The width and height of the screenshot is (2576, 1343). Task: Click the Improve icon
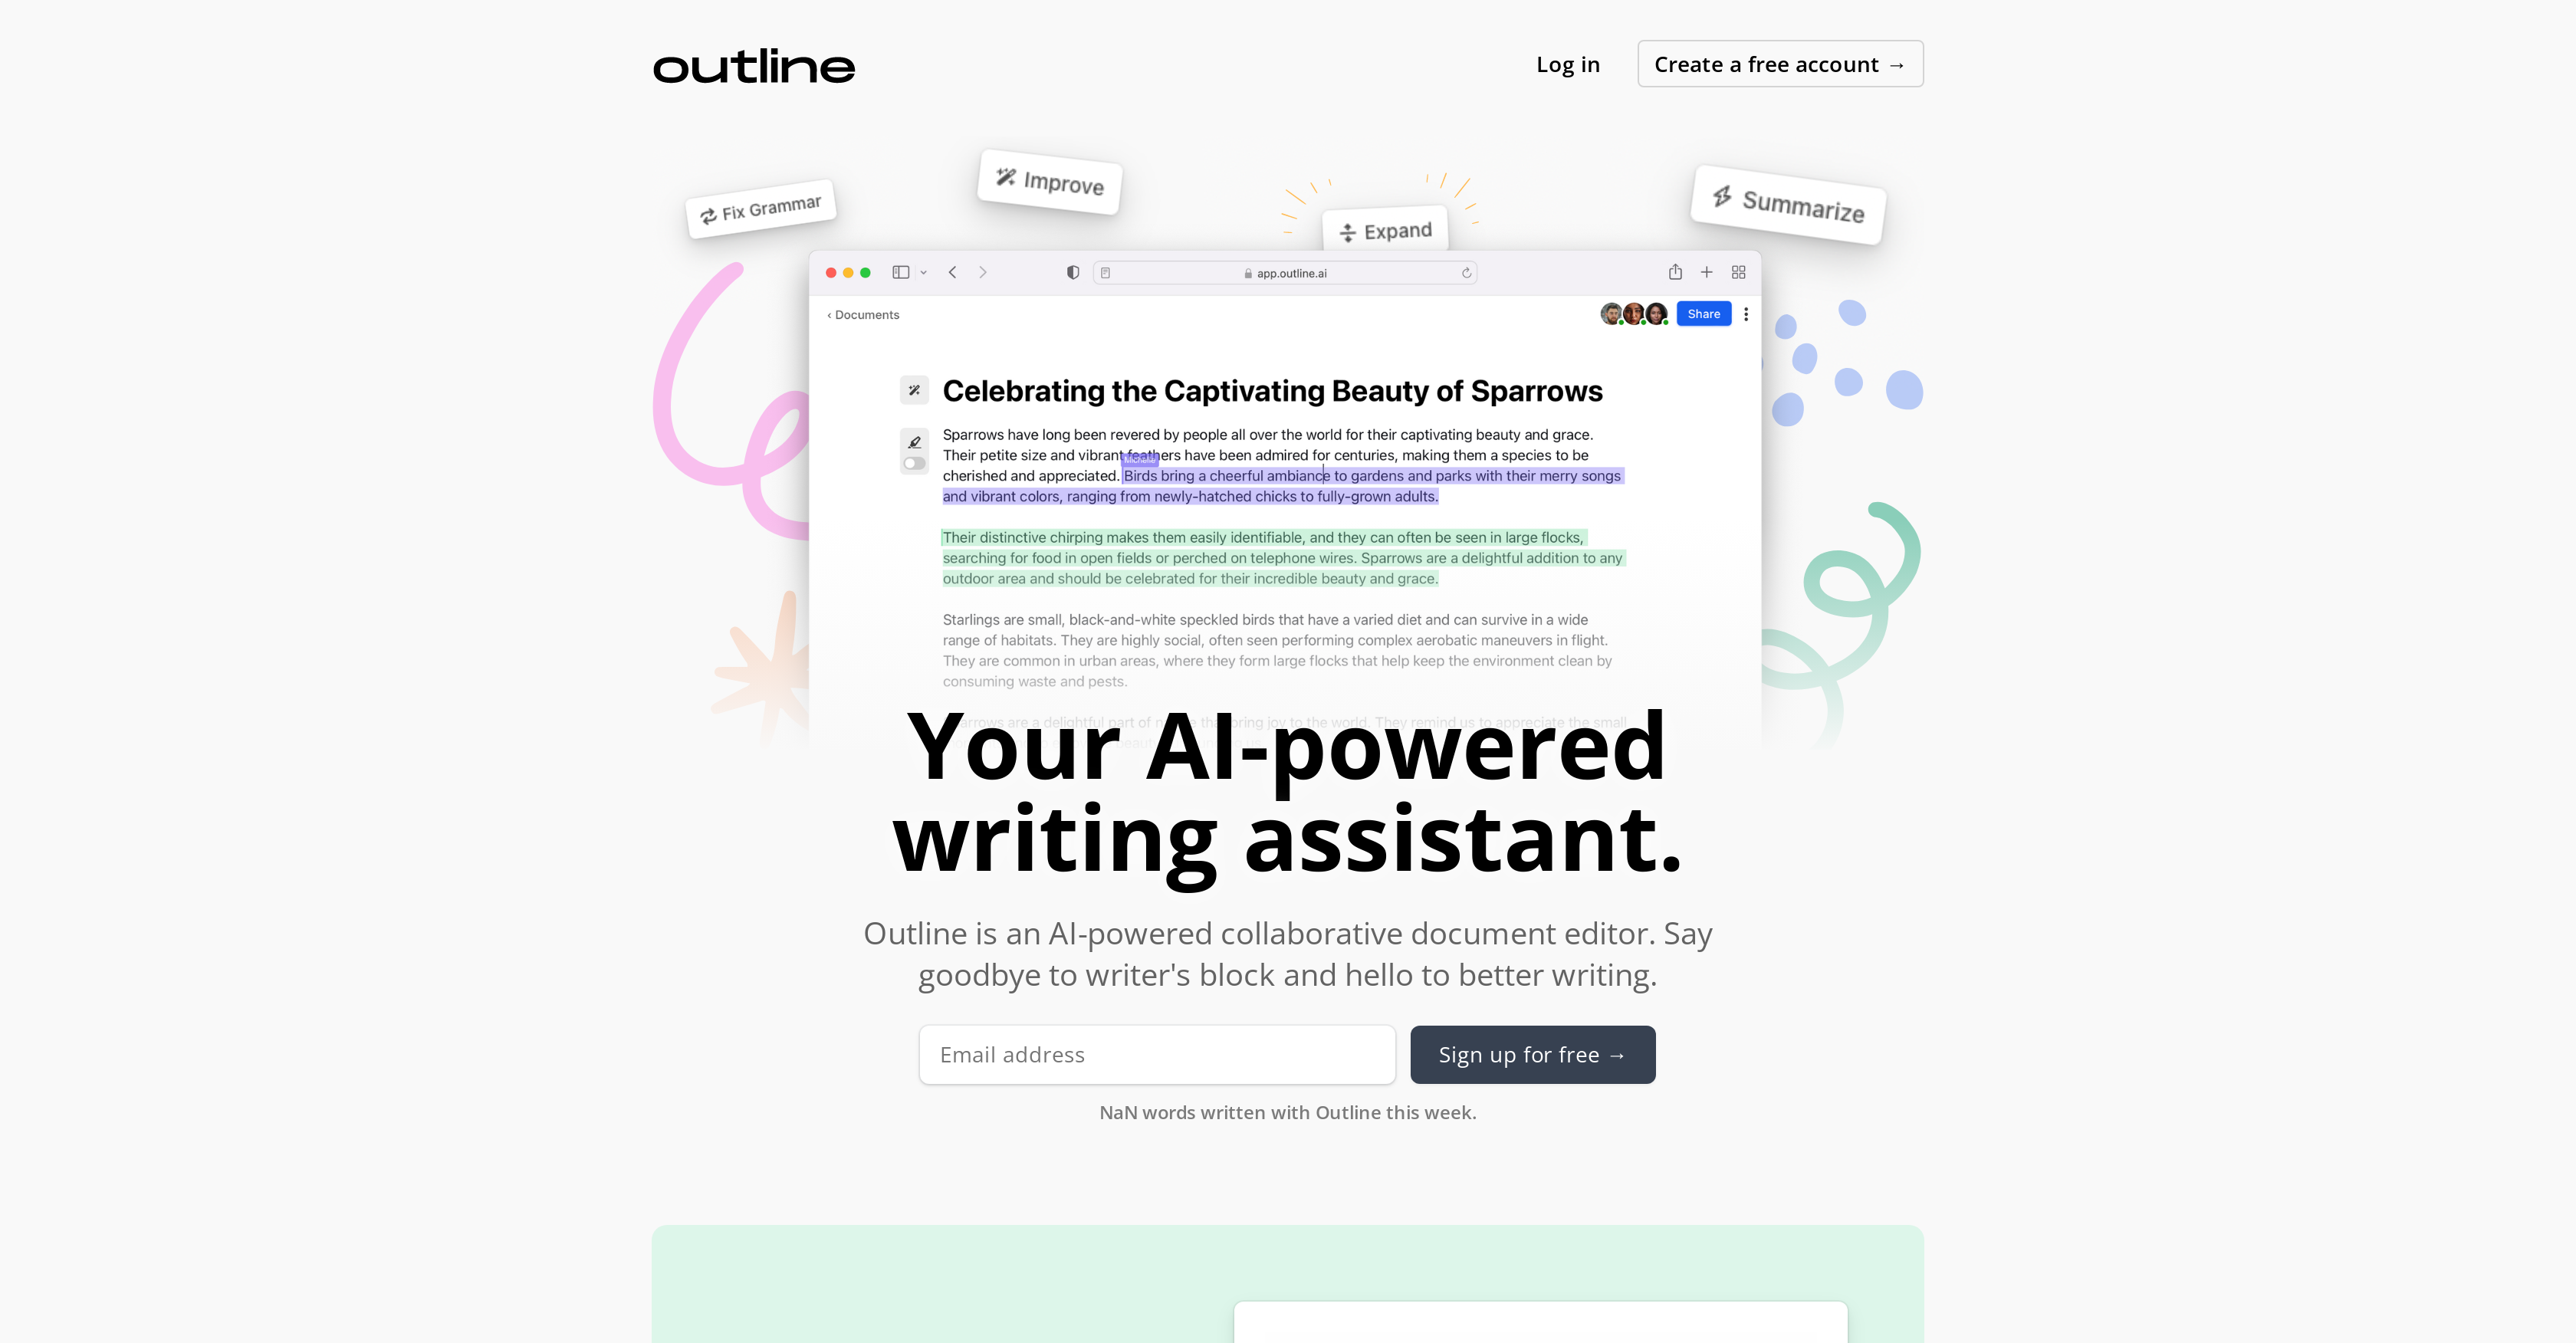pos(1005,182)
